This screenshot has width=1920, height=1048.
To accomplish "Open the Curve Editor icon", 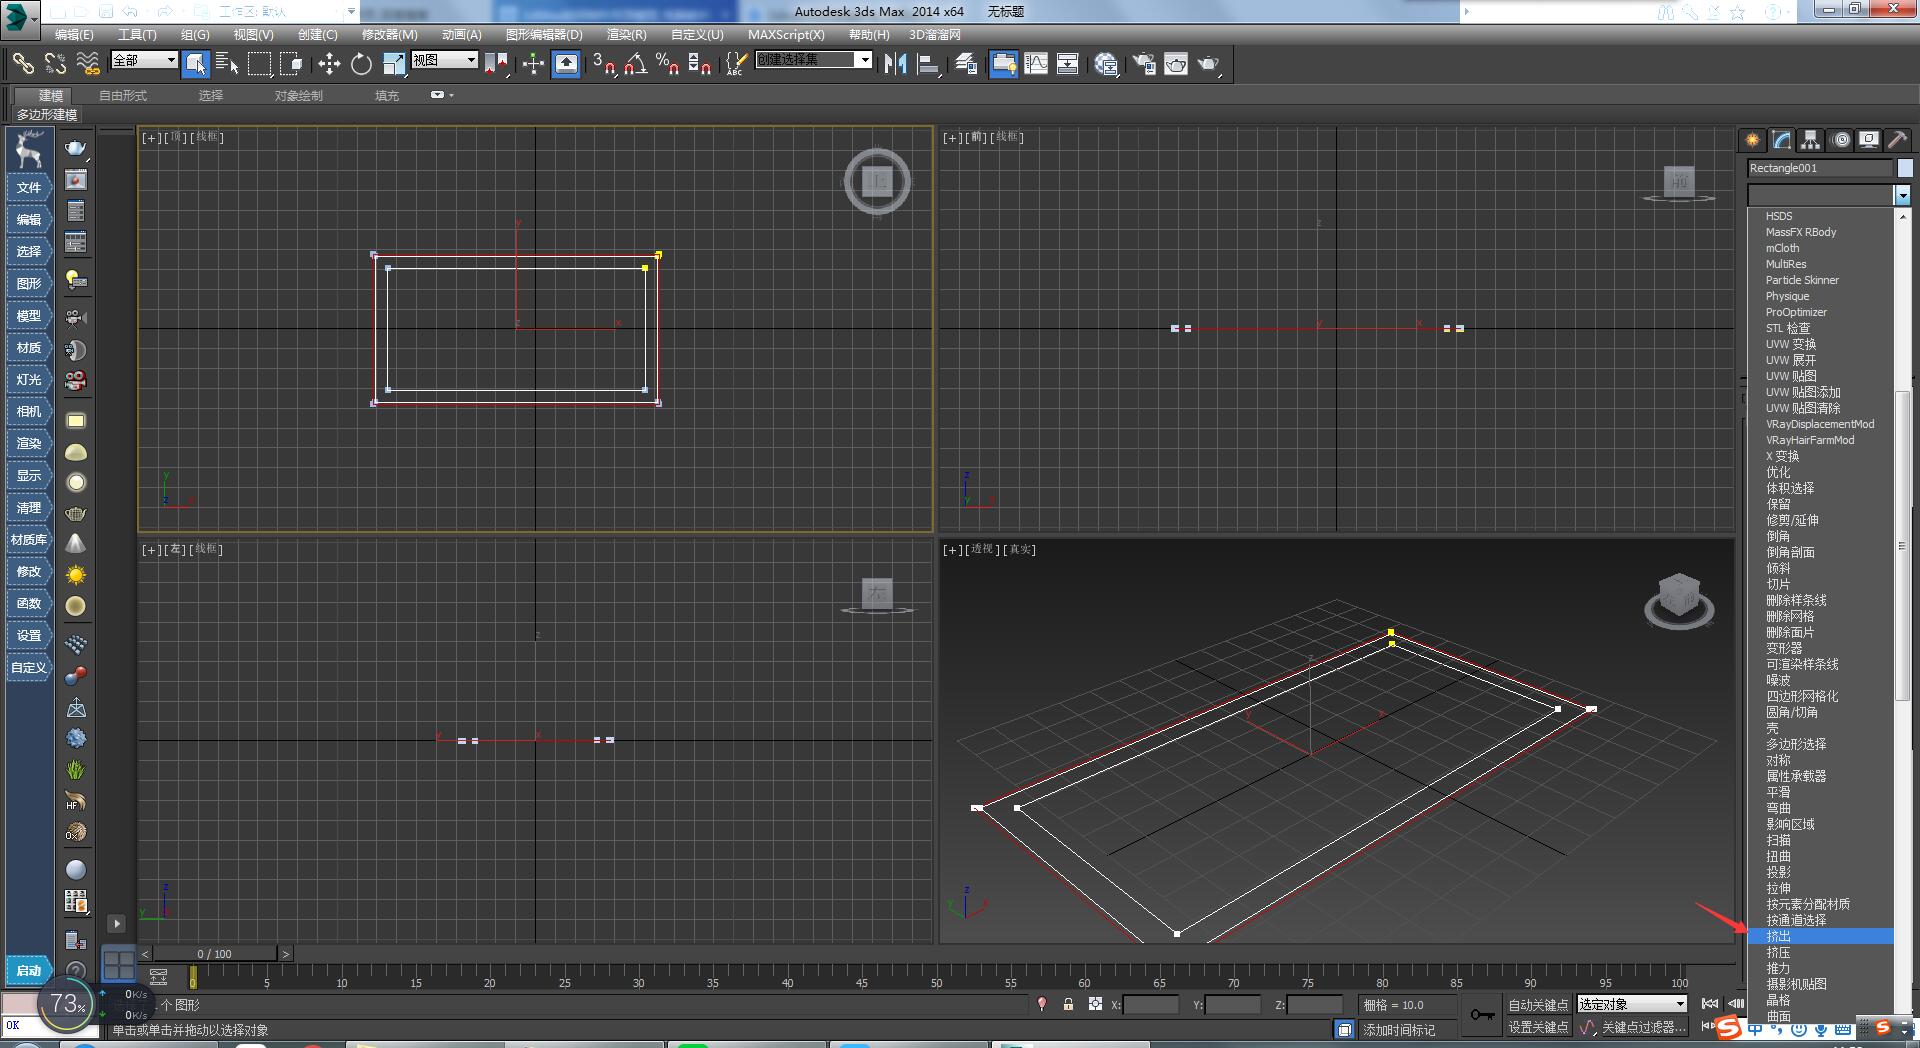I will pos(1037,64).
